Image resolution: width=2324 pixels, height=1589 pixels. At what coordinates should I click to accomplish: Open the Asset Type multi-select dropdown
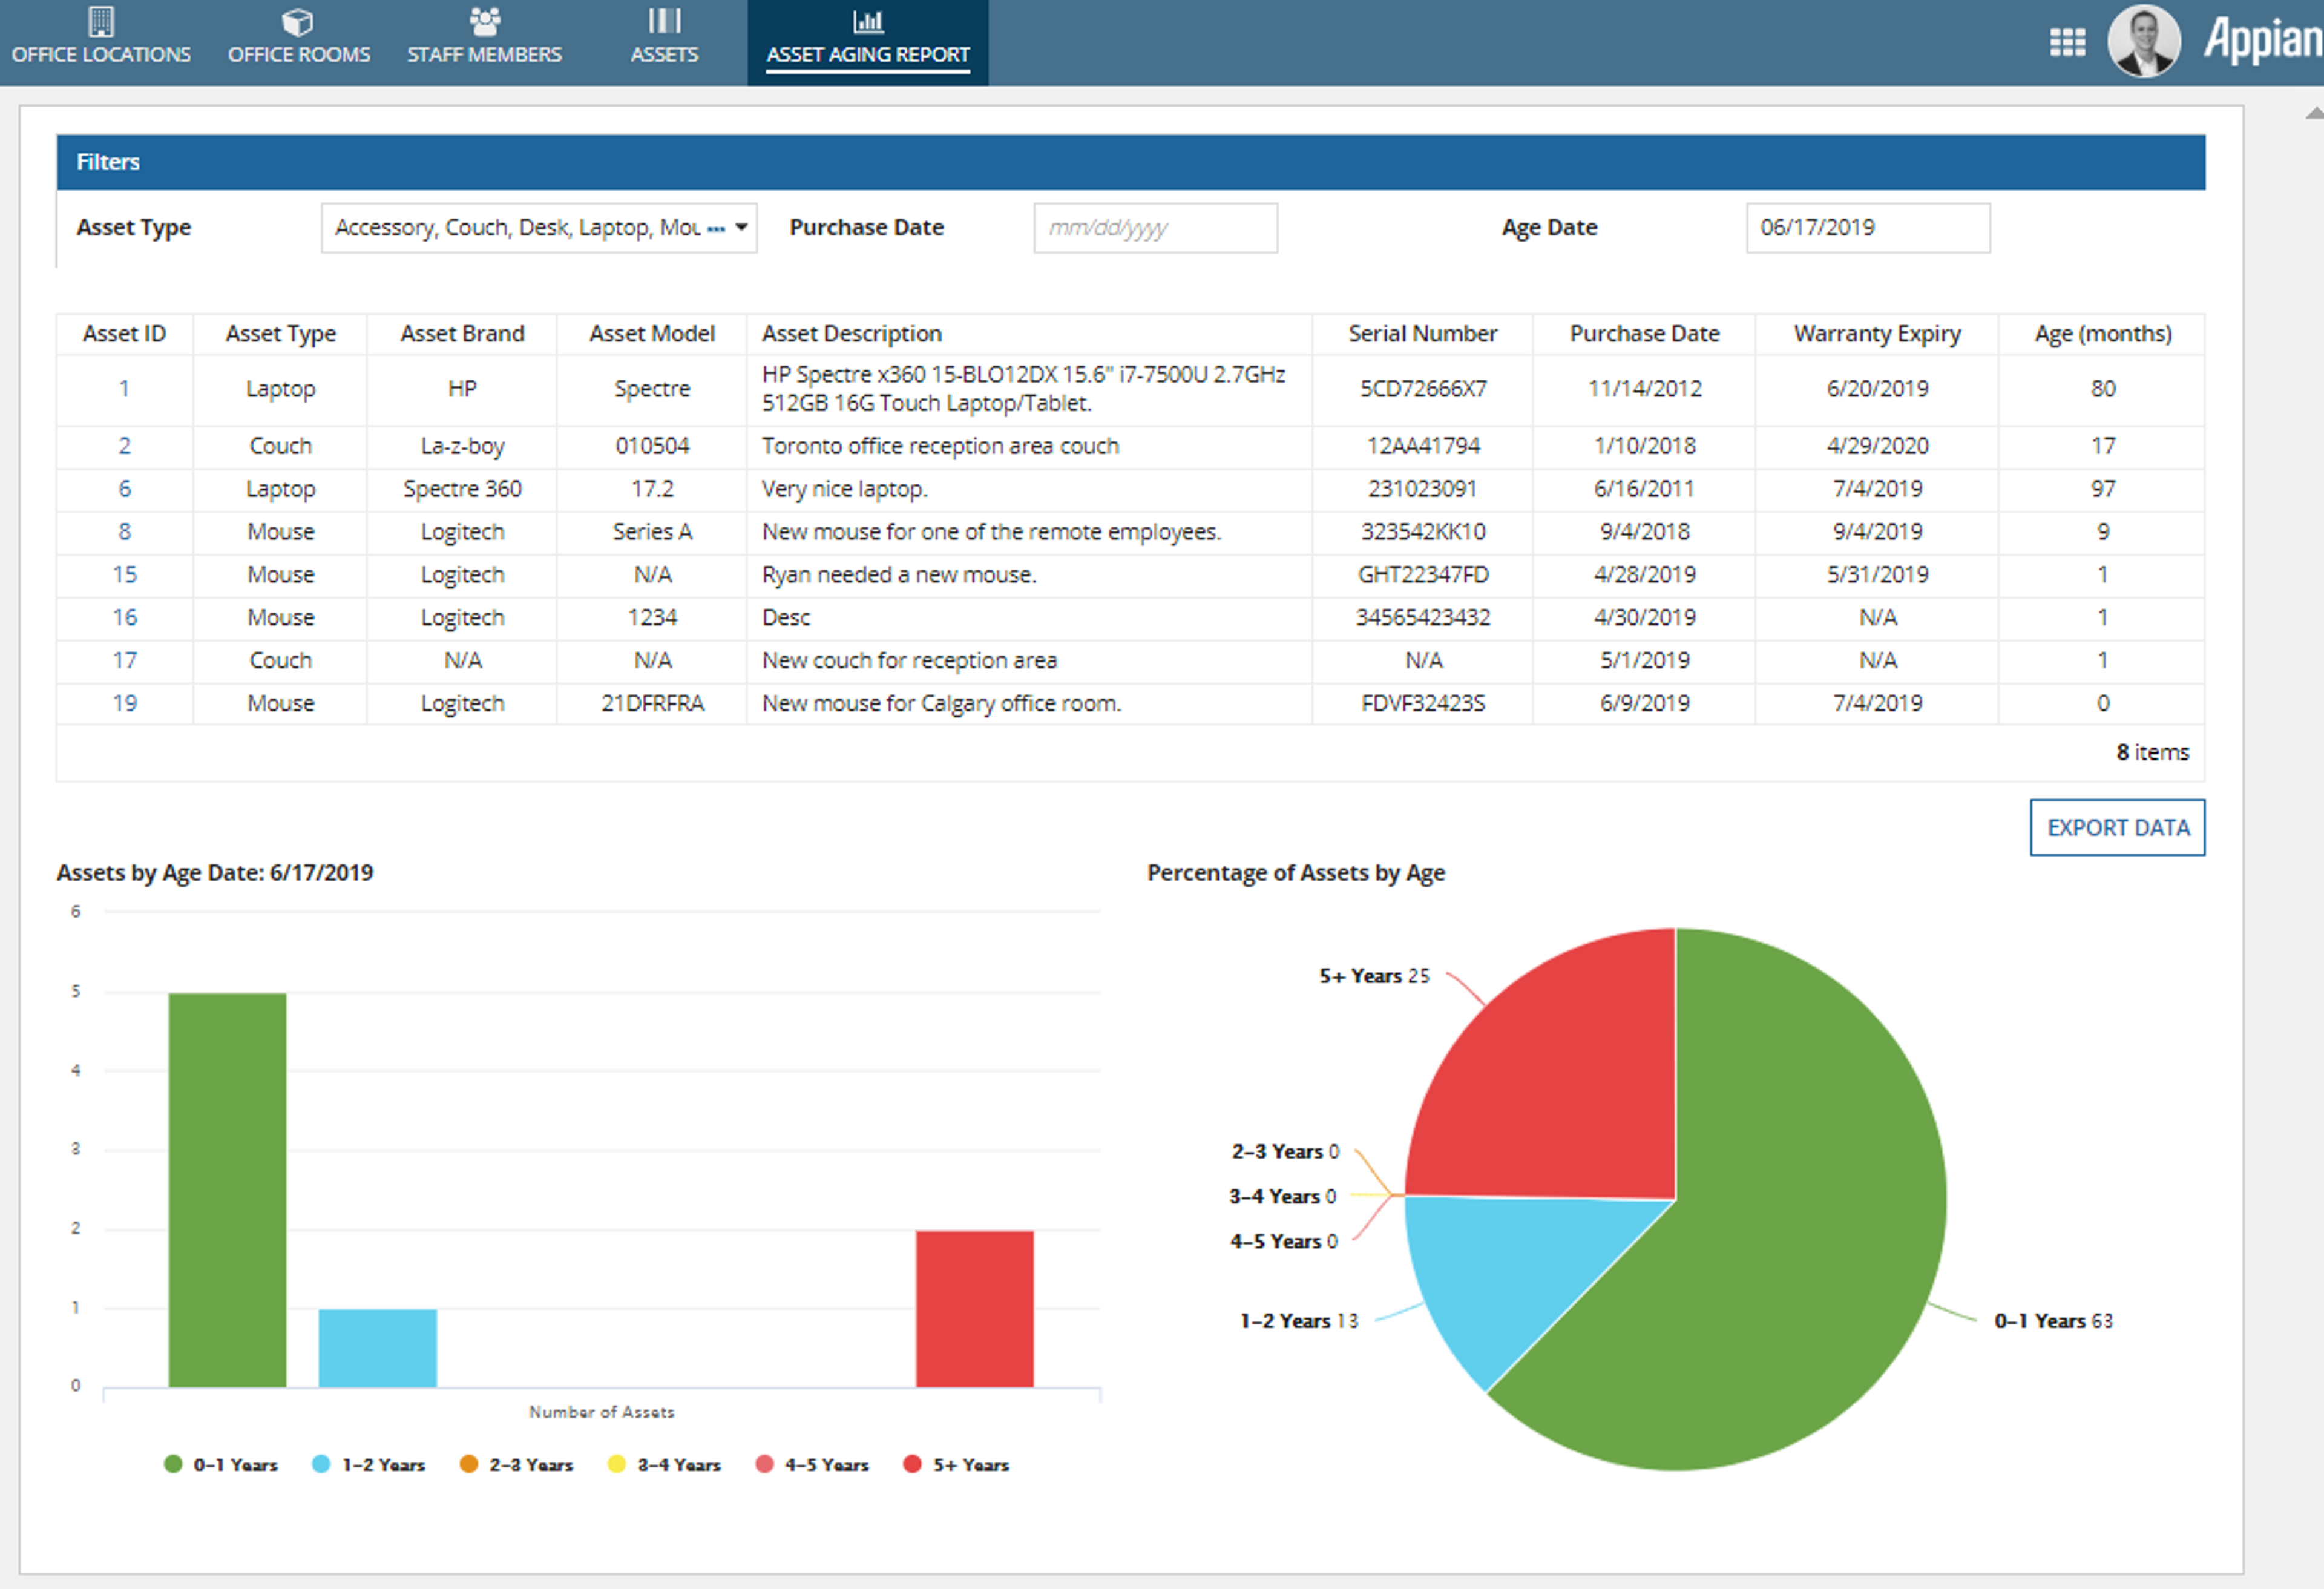(539, 228)
